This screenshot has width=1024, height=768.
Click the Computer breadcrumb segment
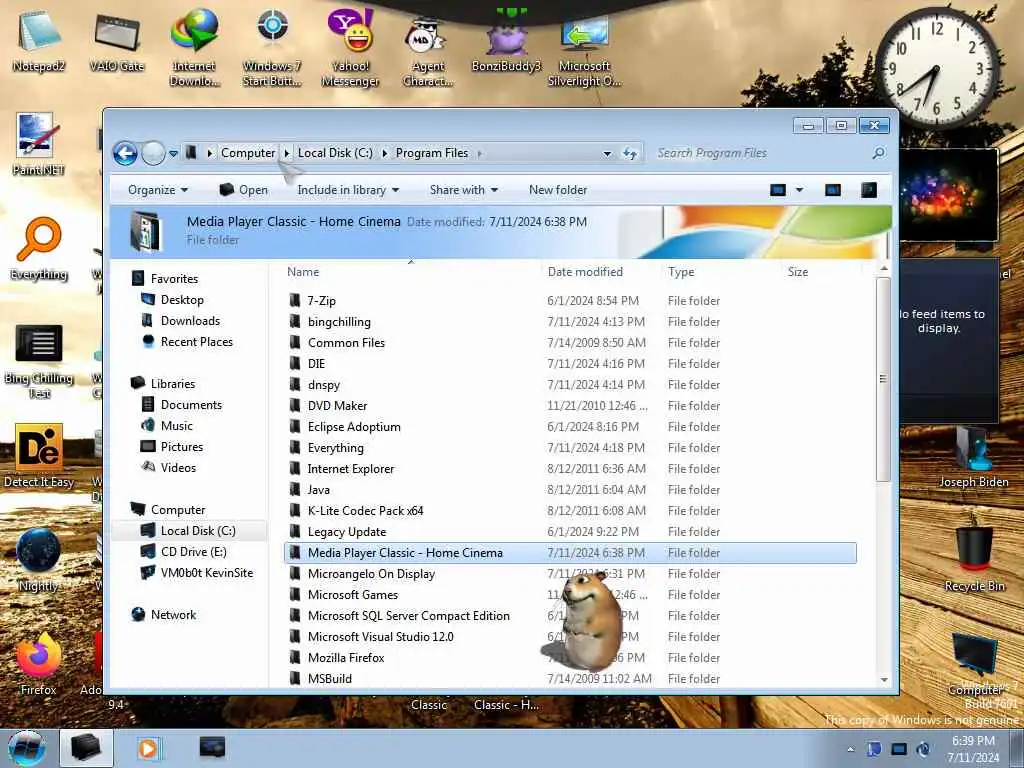tap(248, 153)
